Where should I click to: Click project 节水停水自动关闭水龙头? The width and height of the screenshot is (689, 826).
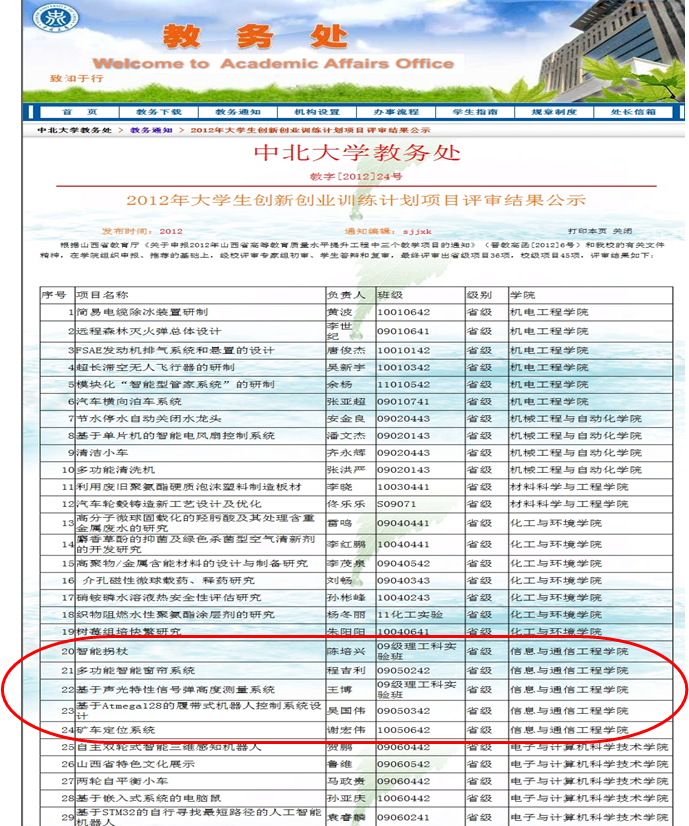click(x=149, y=419)
